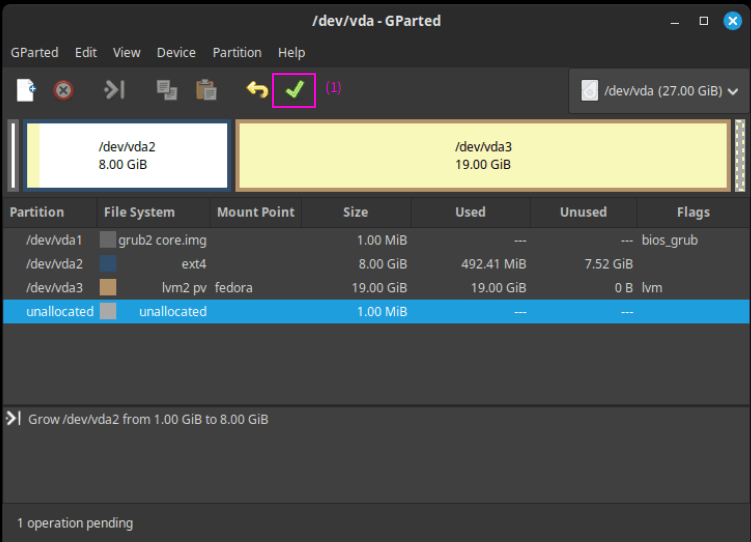The height and width of the screenshot is (542, 751).
Task: Click 'fedora' mount point cell
Action: [x=233, y=288]
